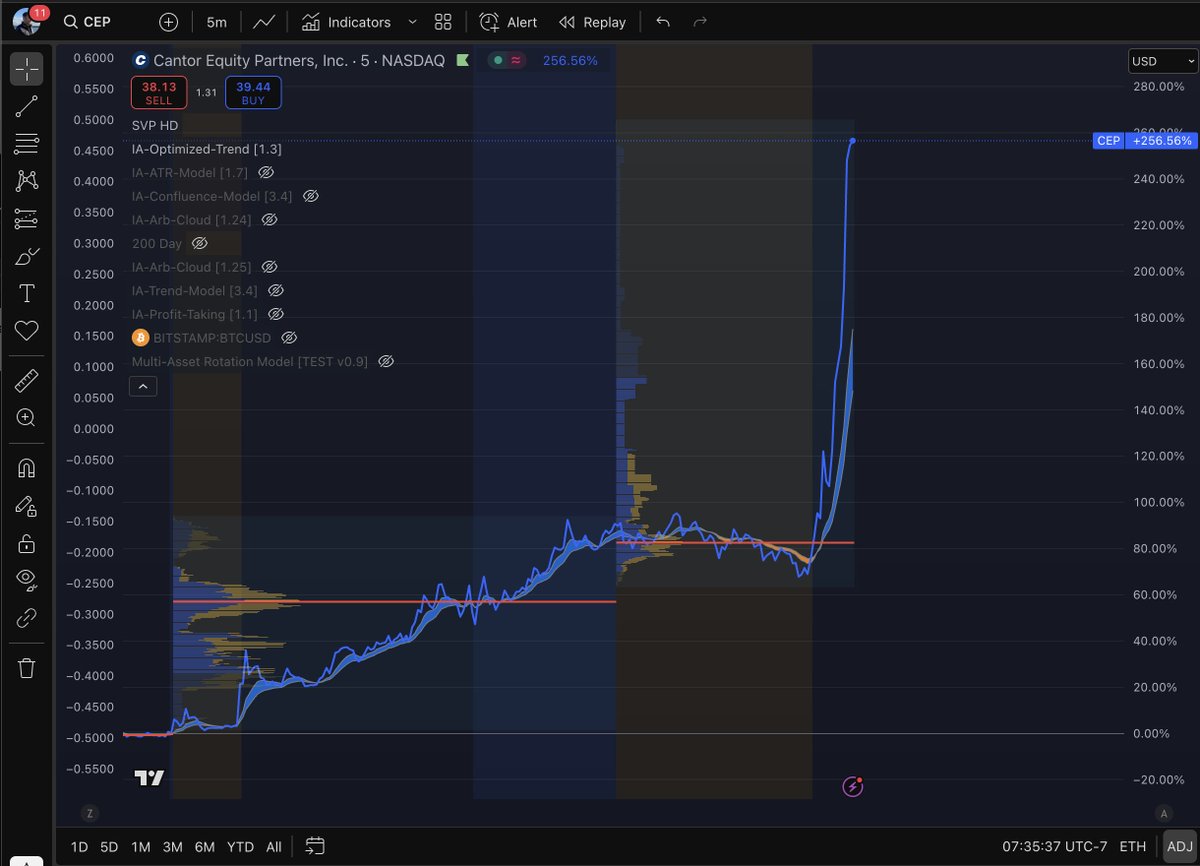Viewport: 1200px width, 866px height.
Task: Show the BITSTAMP:BTCUSD comparison
Action: [289, 338]
